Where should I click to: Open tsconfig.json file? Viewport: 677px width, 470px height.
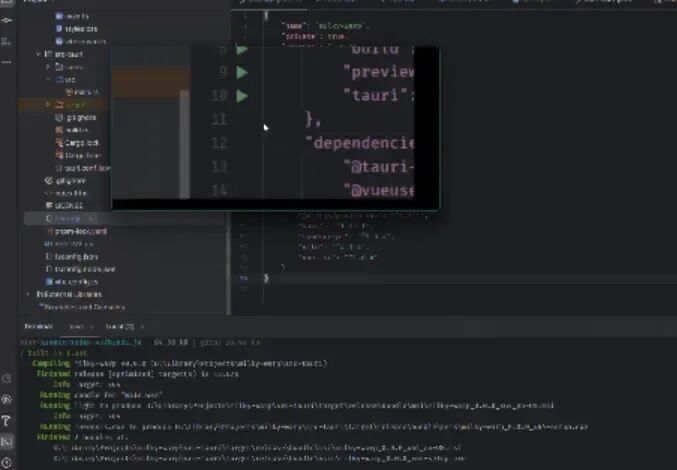click(72, 257)
